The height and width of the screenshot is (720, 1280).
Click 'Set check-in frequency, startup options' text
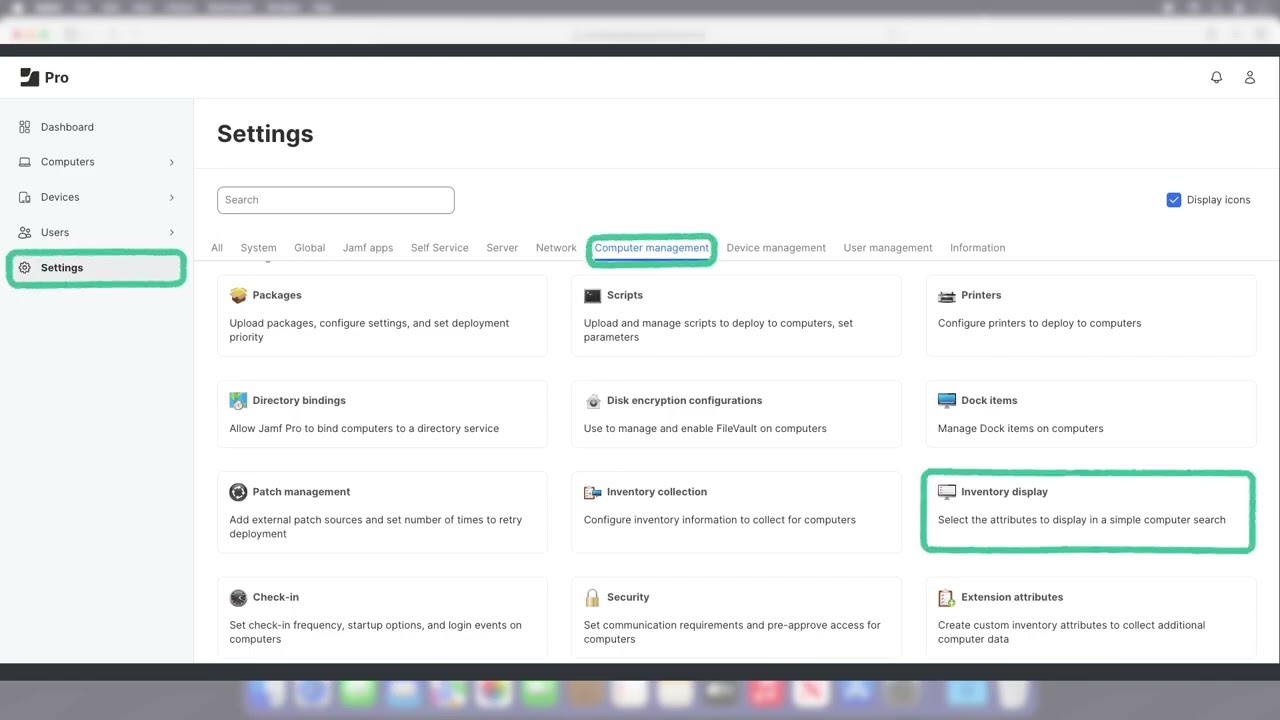coord(375,632)
